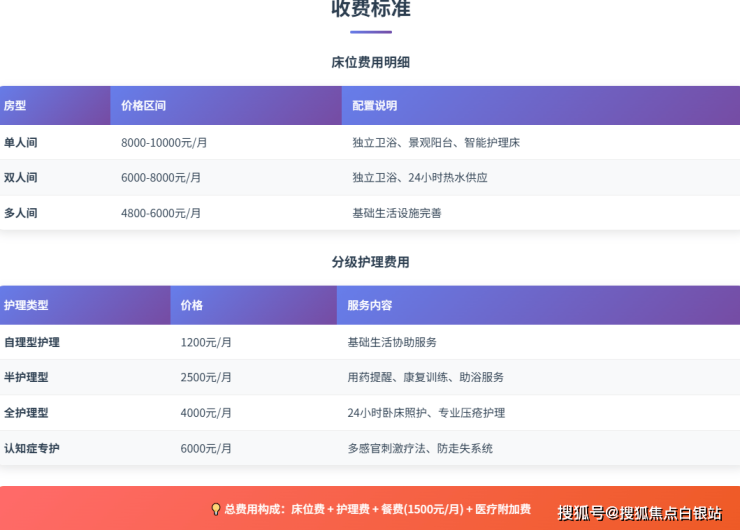
Task: Click the 多人间 row label
Action: (21, 213)
